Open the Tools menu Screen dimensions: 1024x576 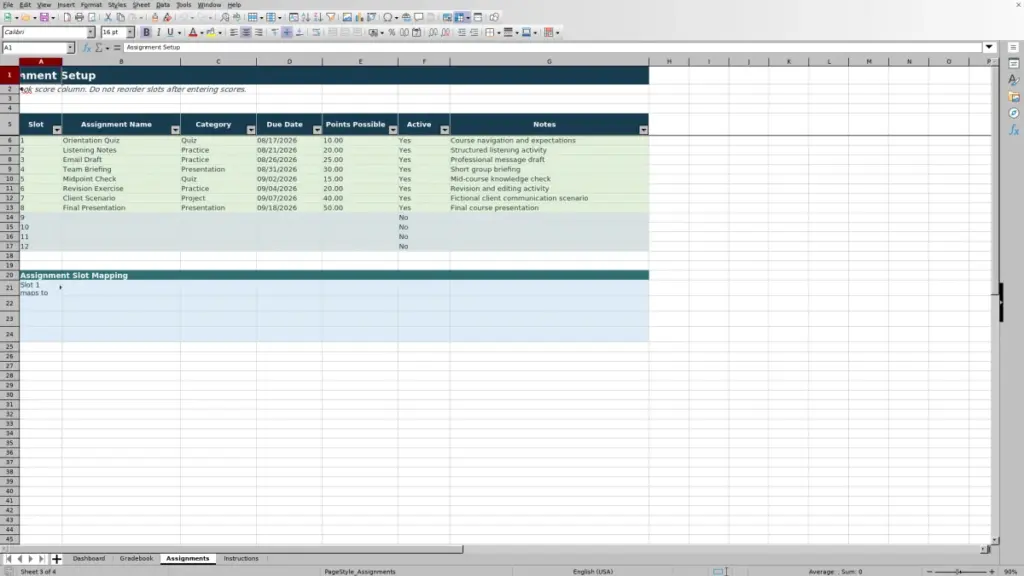point(184,5)
